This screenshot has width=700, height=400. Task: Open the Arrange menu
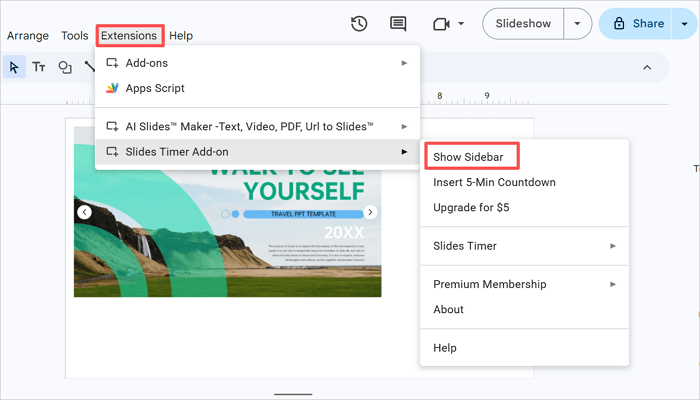click(28, 36)
